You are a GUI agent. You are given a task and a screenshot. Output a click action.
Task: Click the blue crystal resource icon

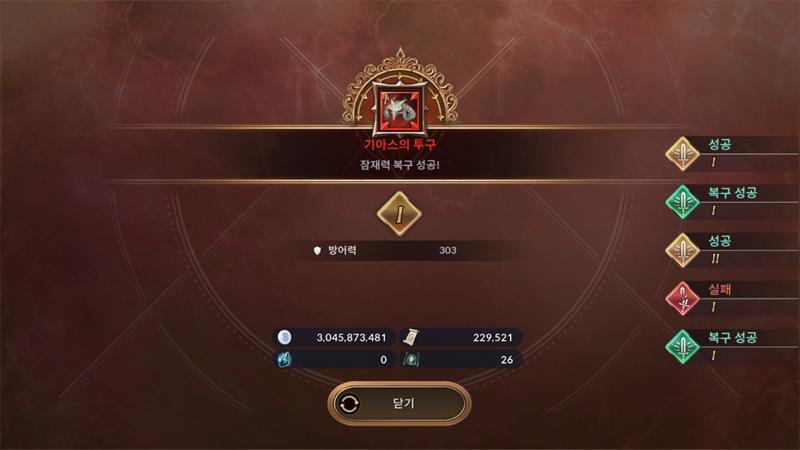[284, 360]
